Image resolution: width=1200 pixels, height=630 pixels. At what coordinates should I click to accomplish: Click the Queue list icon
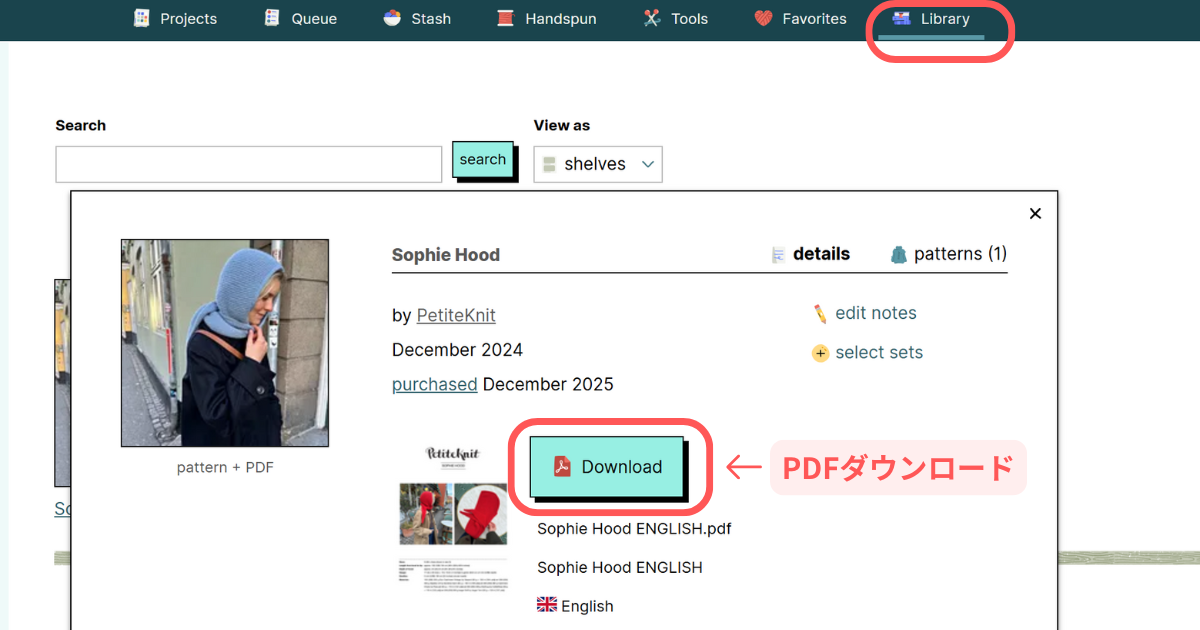272,18
